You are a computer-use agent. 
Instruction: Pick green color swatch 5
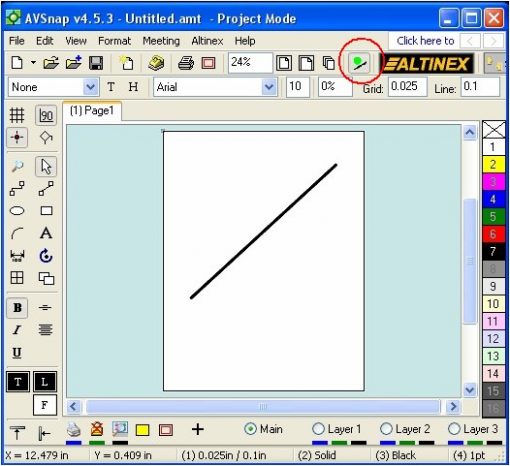click(493, 217)
